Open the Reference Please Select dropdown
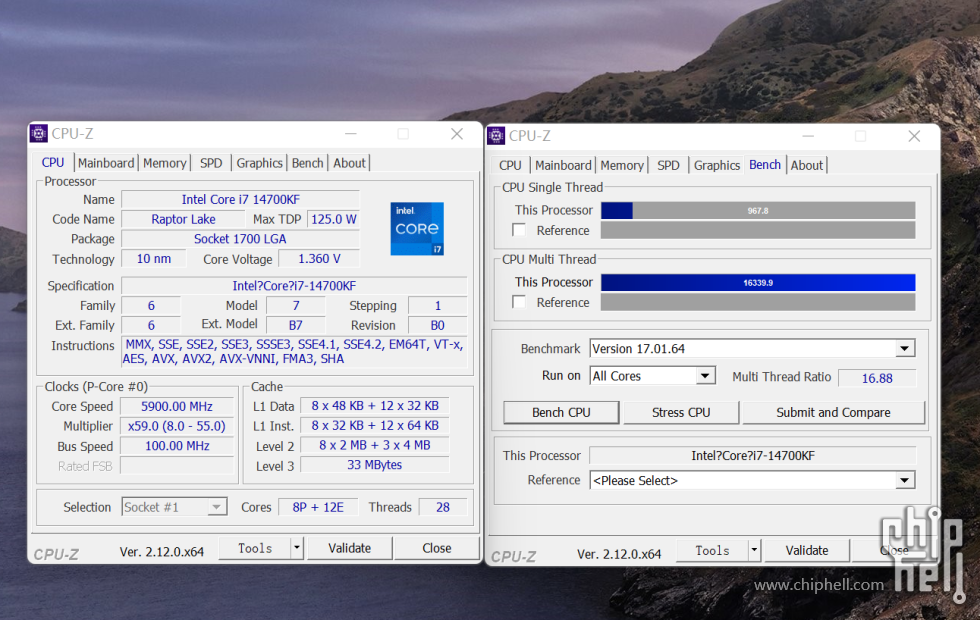980x620 pixels. pyautogui.click(x=904, y=481)
